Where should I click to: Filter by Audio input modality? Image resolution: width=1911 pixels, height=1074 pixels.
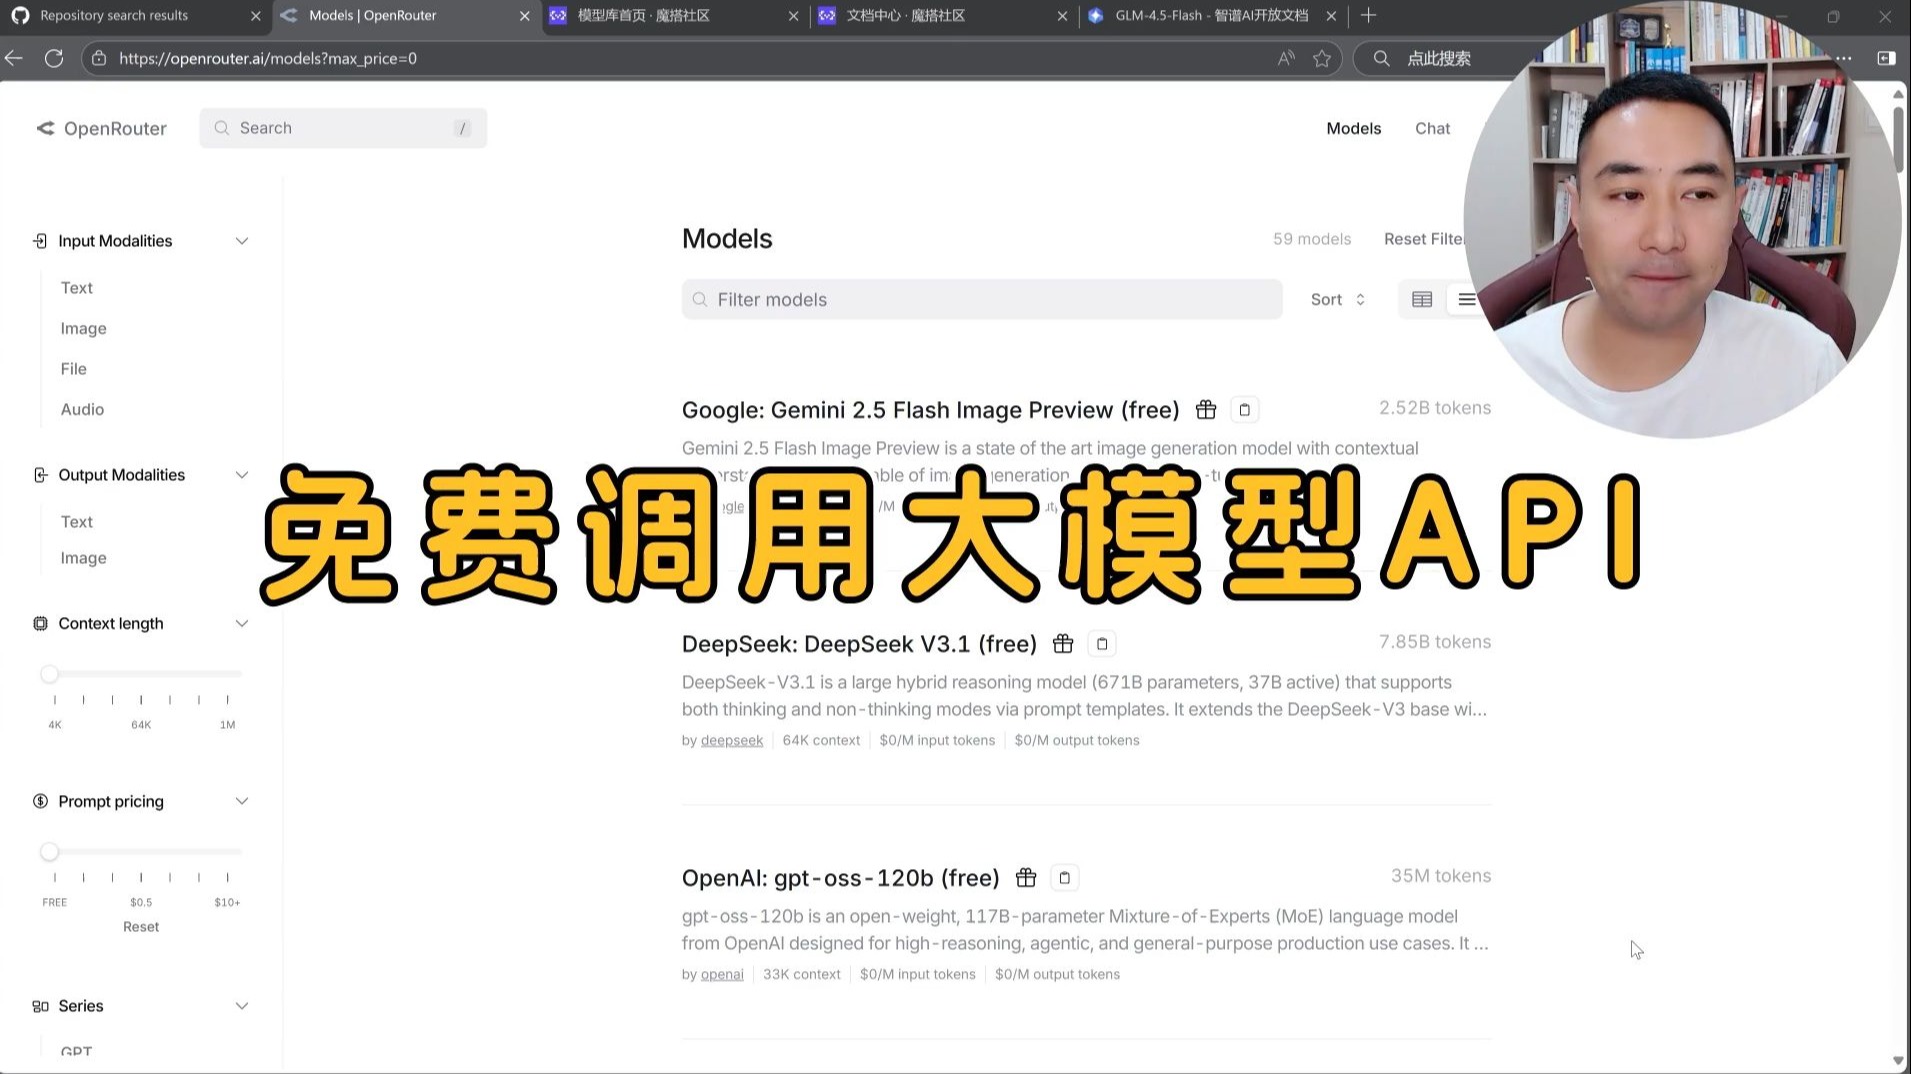(82, 410)
